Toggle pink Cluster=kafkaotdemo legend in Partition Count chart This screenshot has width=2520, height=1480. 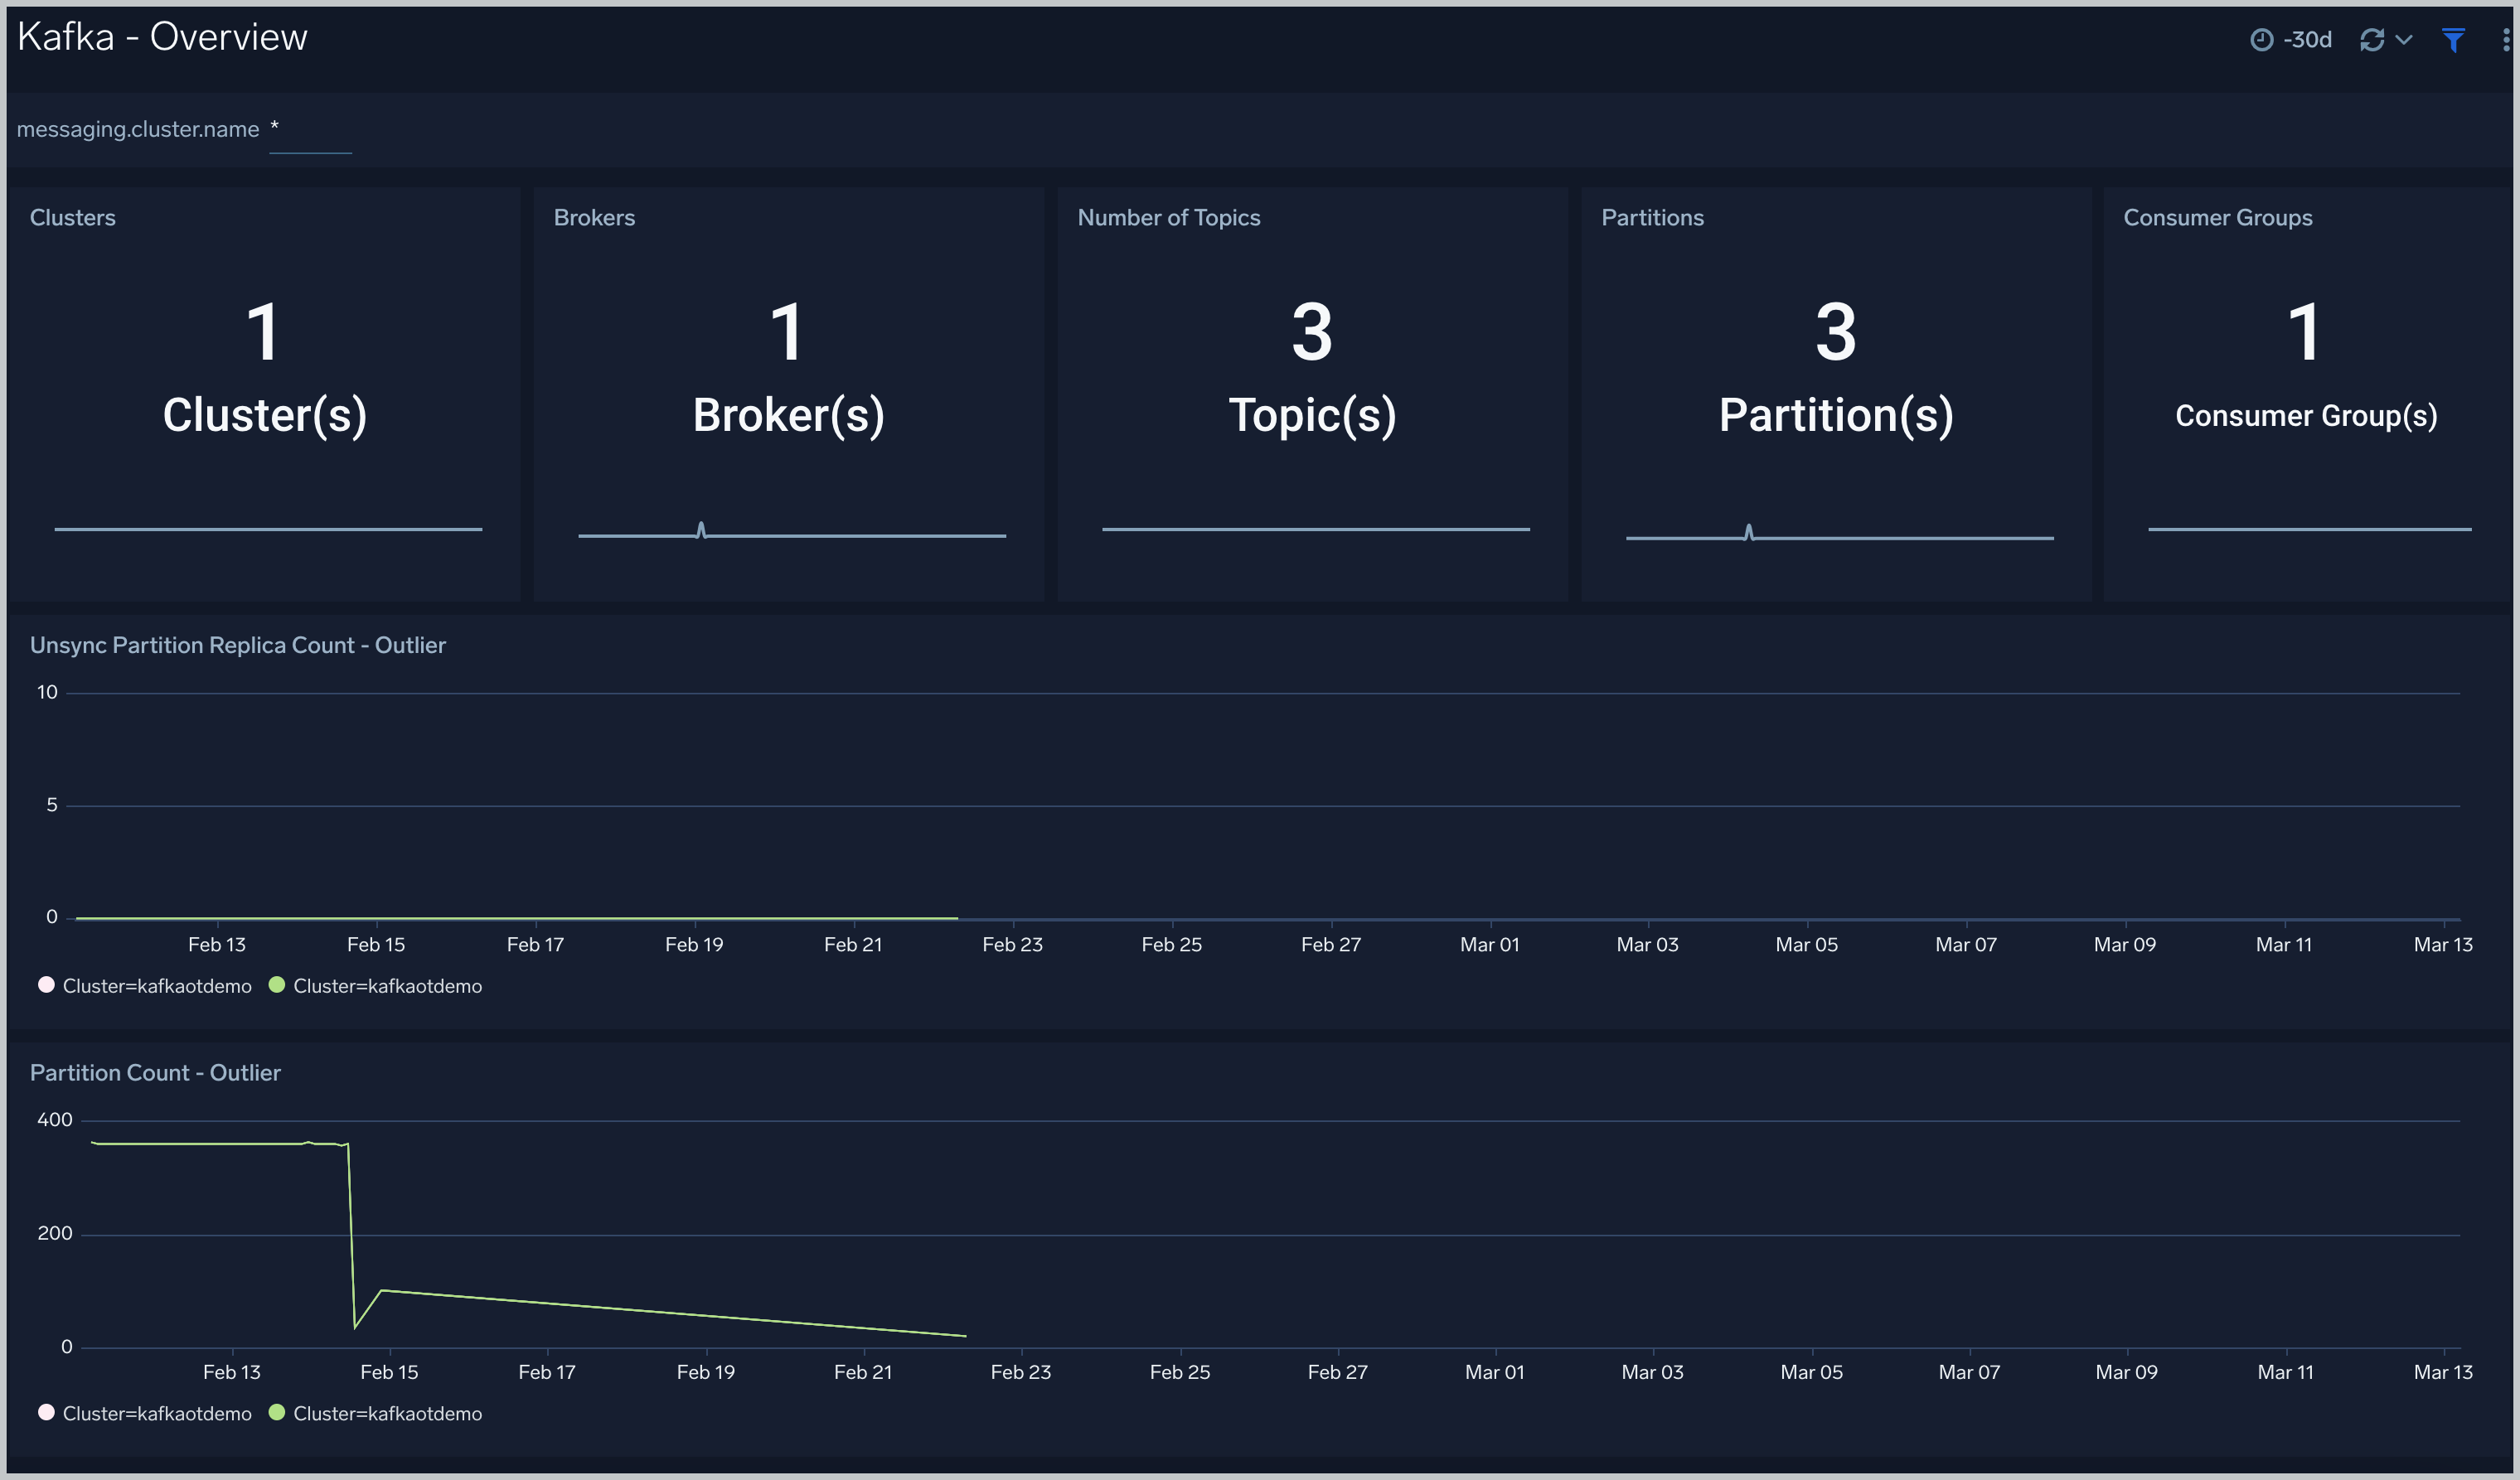coord(144,1414)
